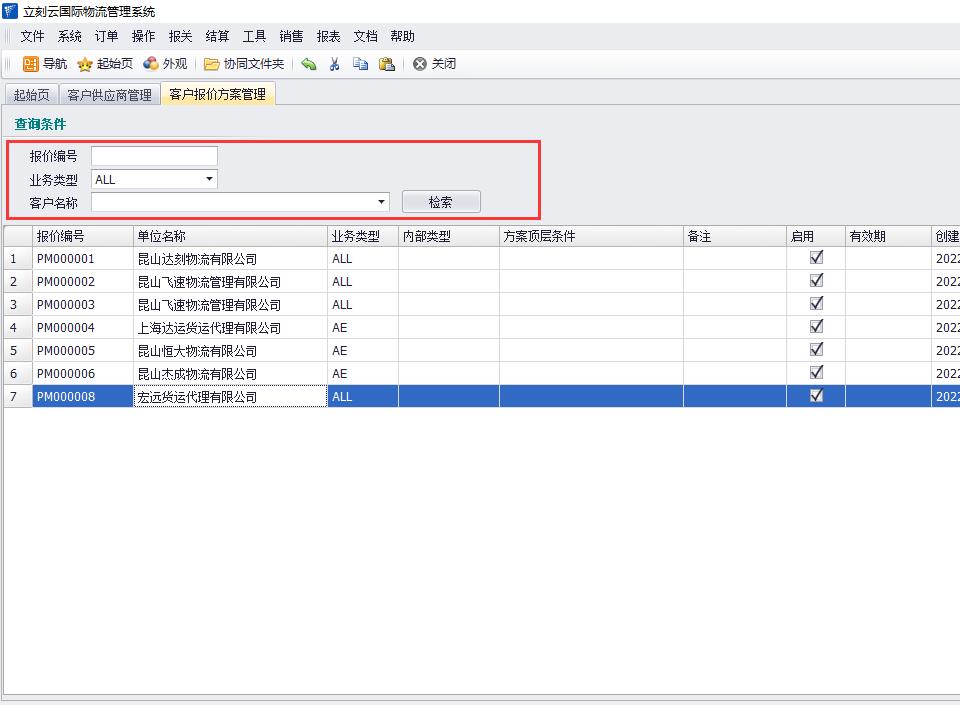Click the green undo arrow icon
The width and height of the screenshot is (960, 705).
[x=309, y=64]
